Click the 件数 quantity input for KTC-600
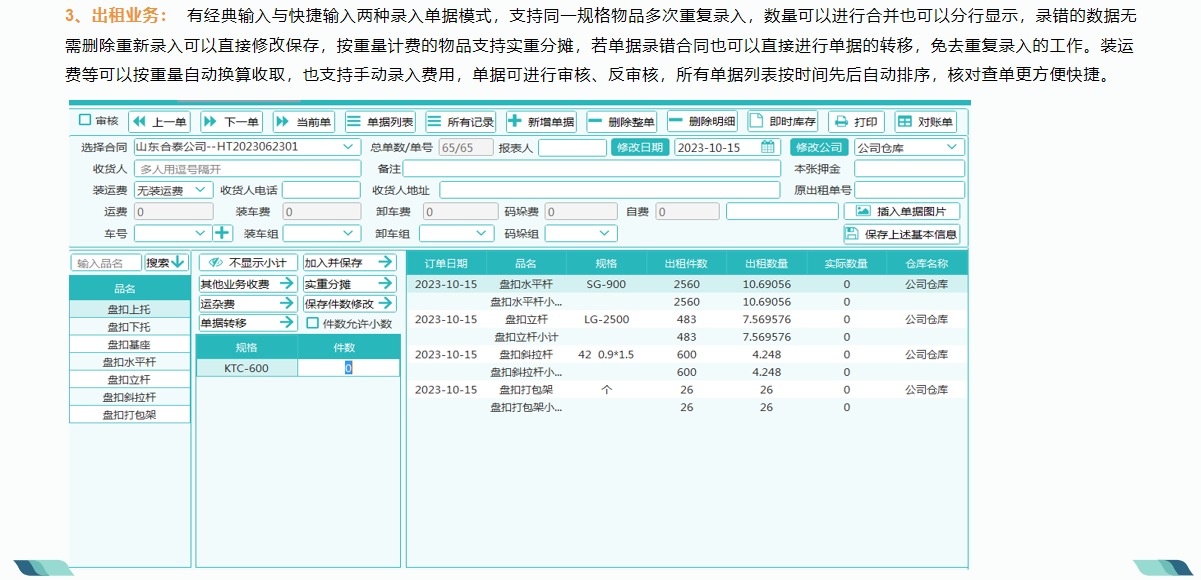The image size is (1201, 580). point(349,367)
